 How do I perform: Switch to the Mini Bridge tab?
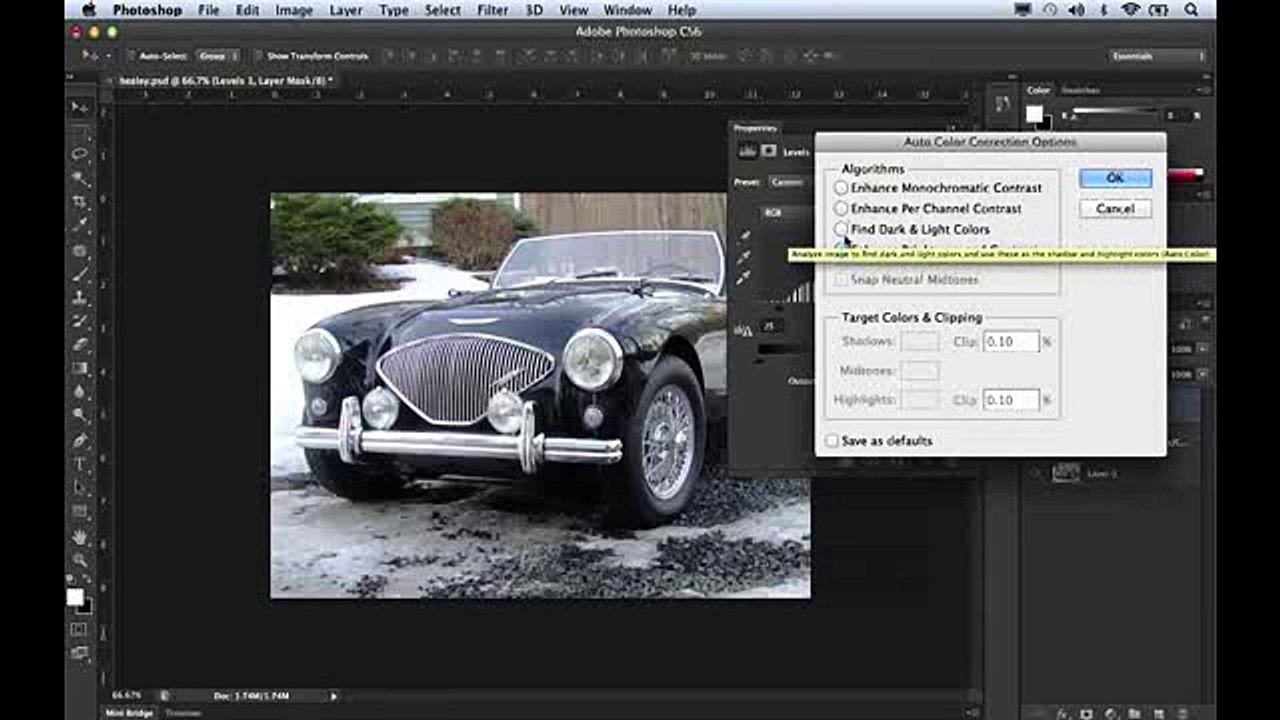coord(130,713)
